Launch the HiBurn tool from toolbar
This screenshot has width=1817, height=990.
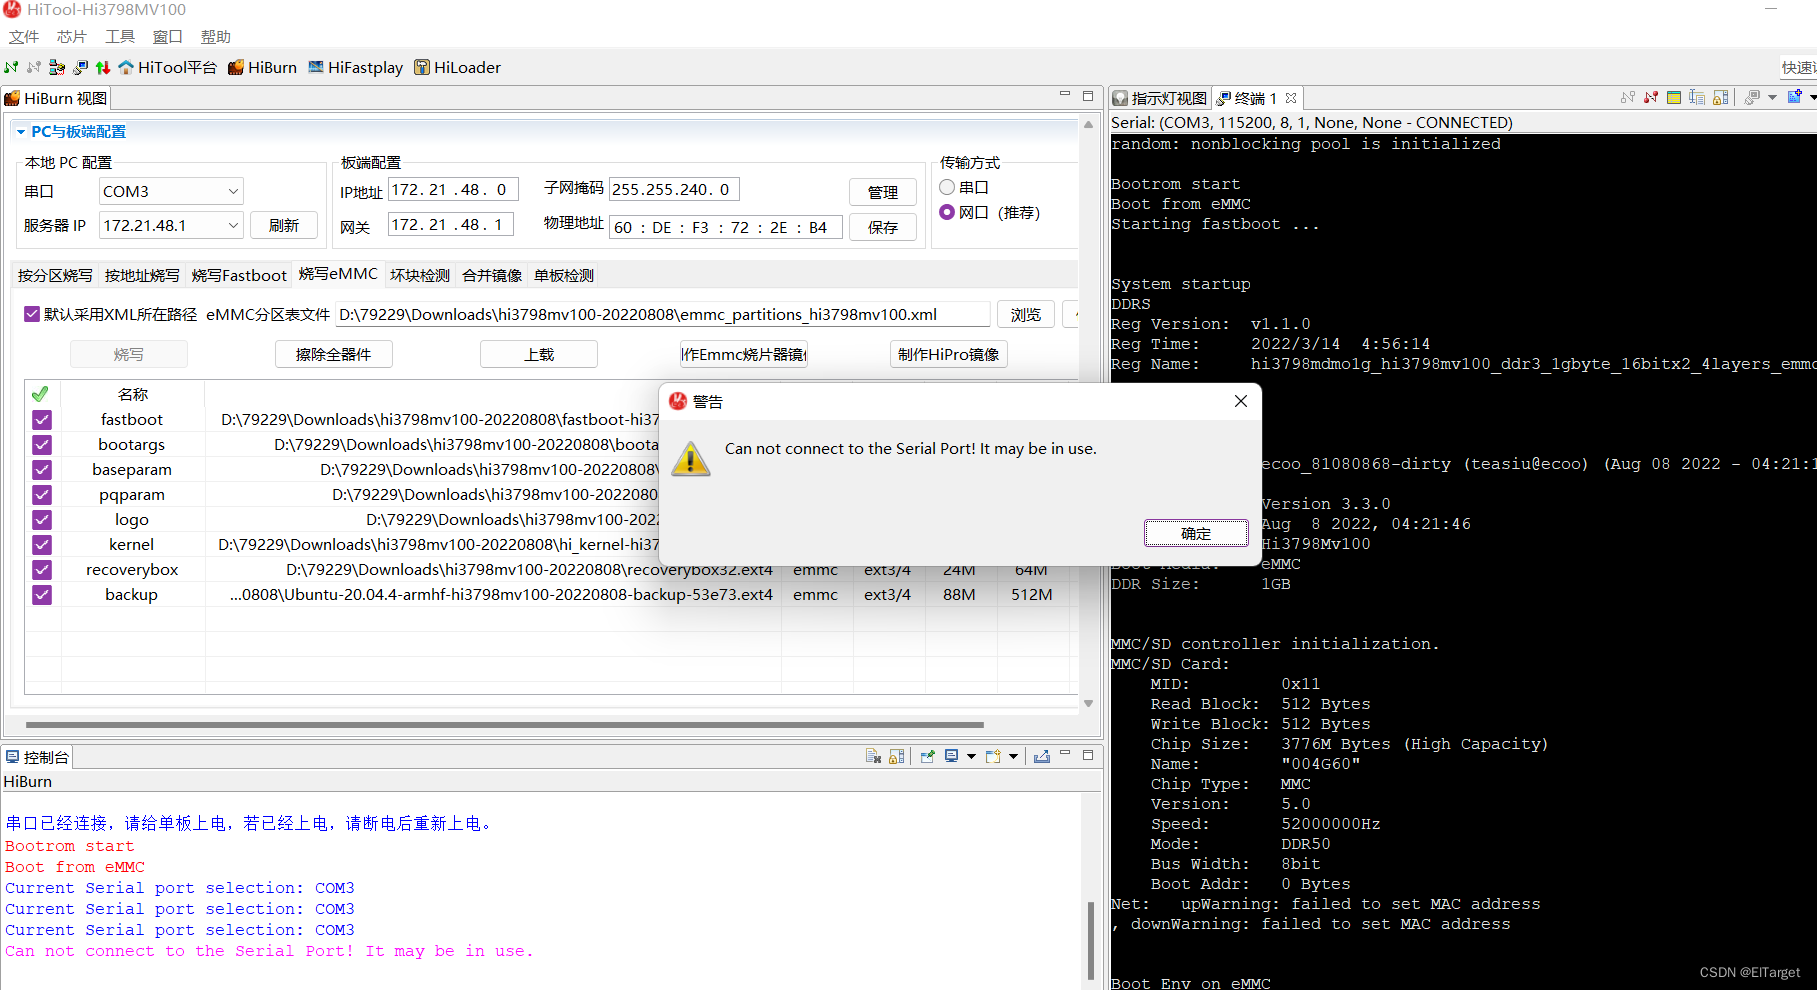262,67
